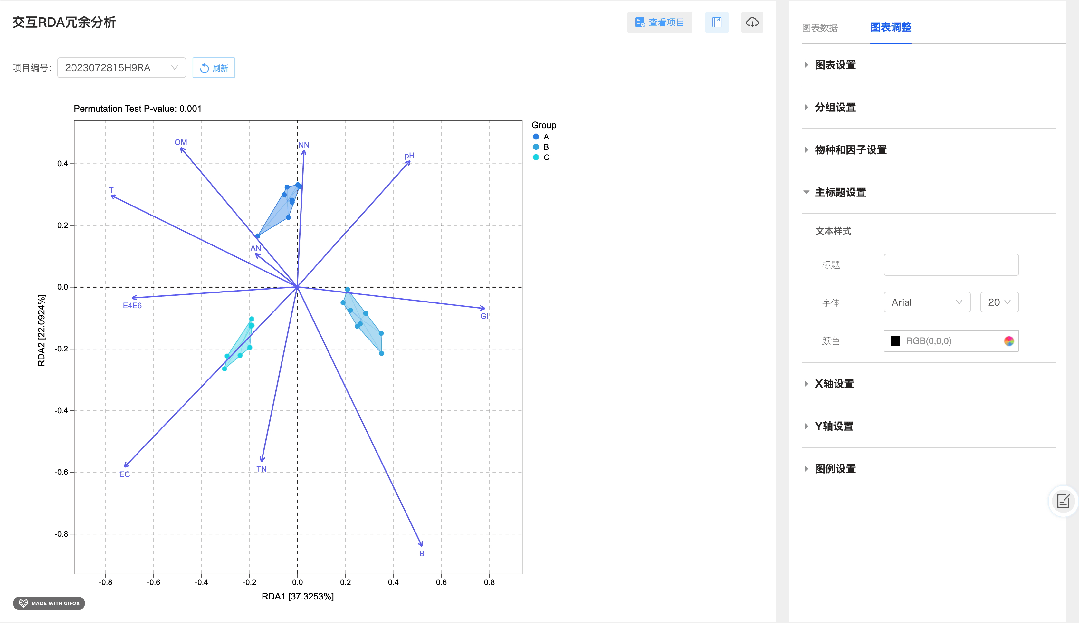Click the black color swatch
1080x624 pixels.
pyautogui.click(x=895, y=341)
